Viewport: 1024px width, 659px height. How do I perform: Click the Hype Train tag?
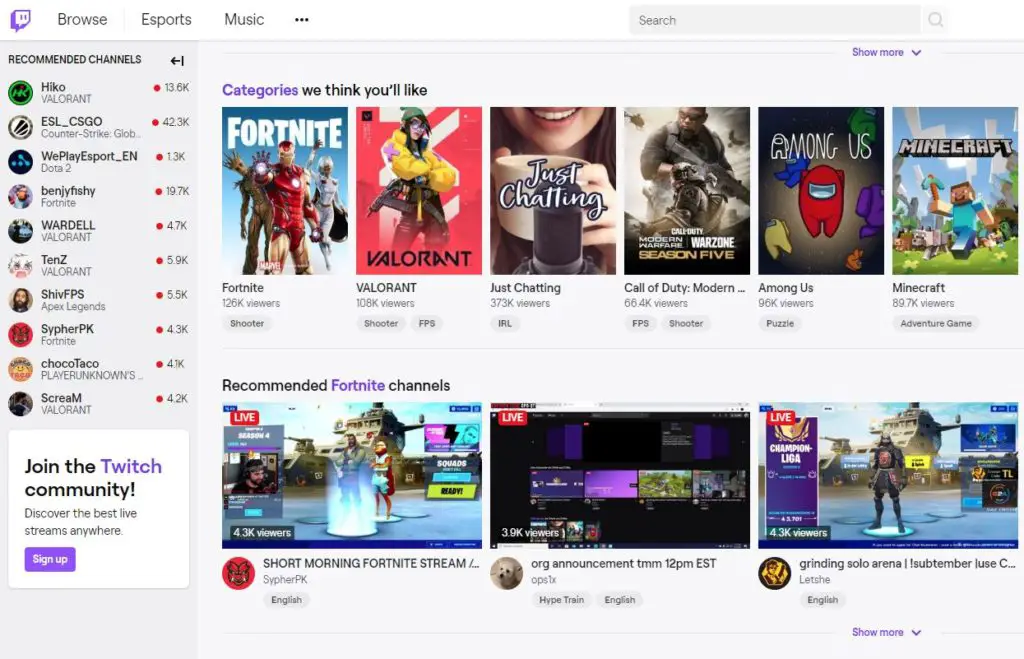562,600
